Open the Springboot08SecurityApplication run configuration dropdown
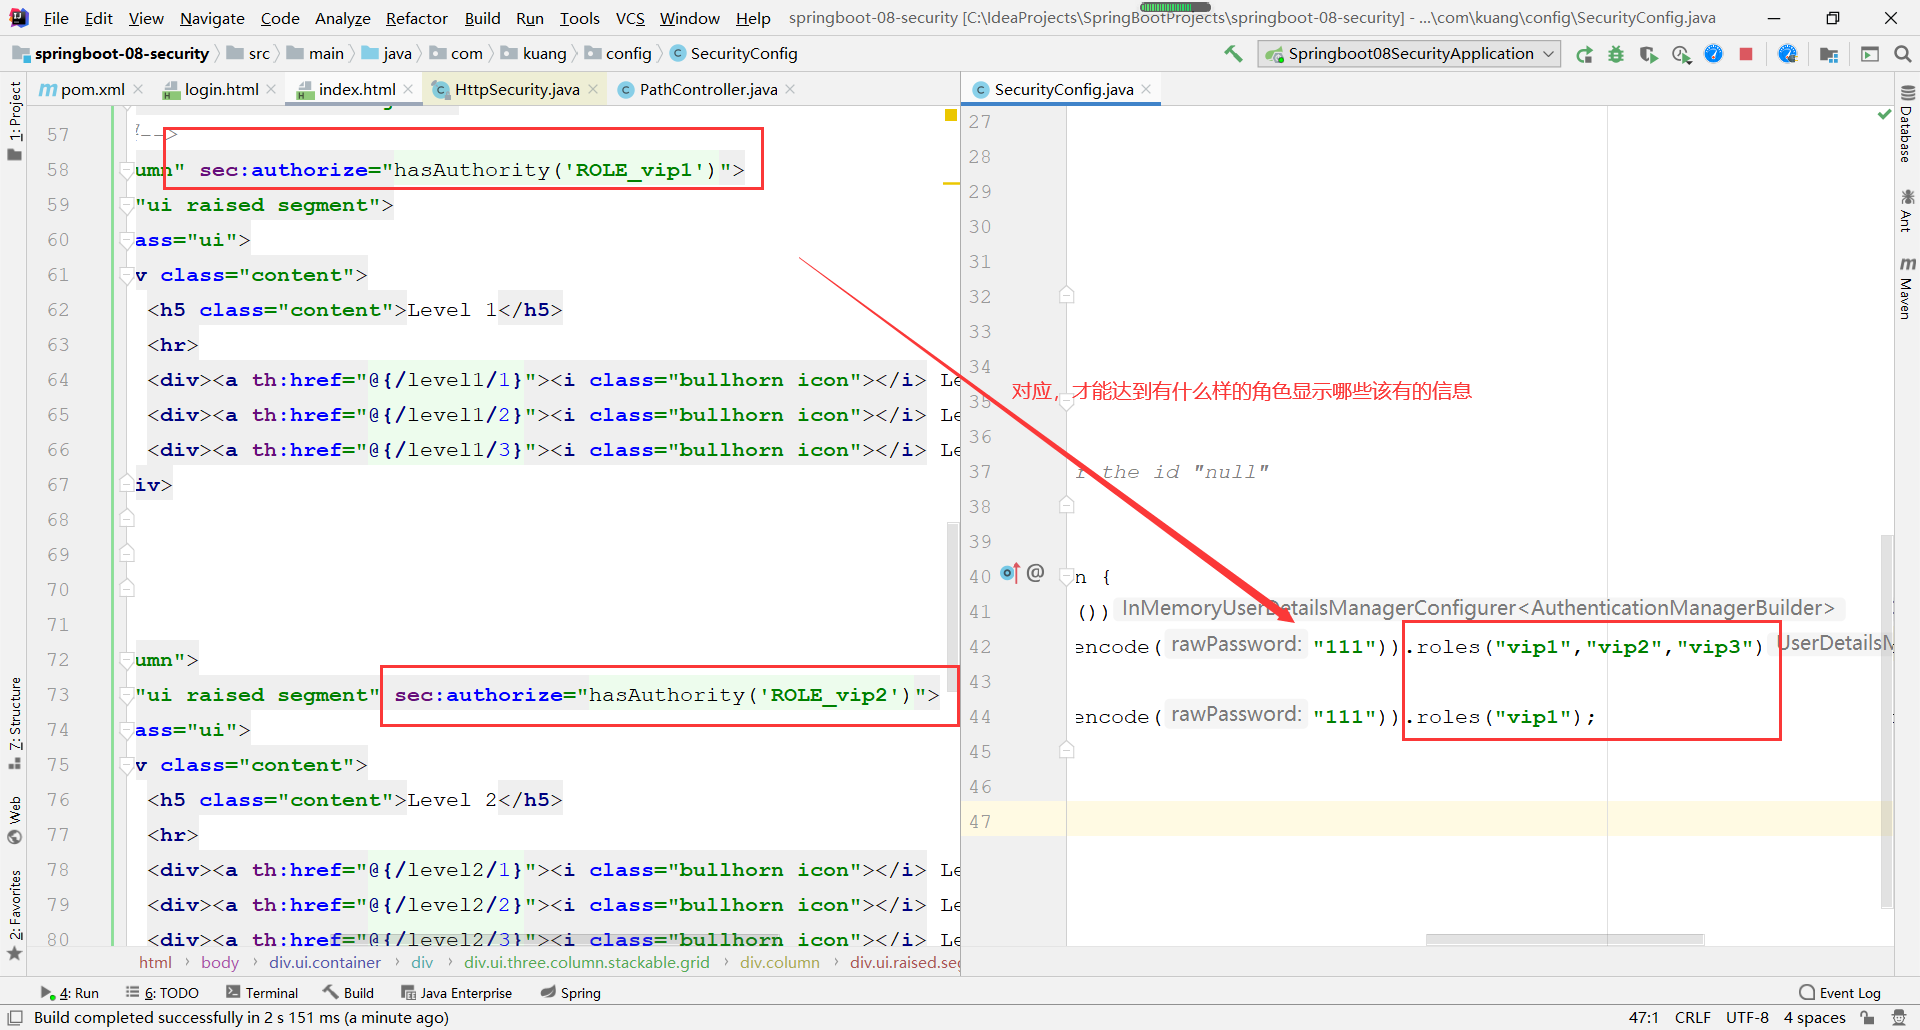Viewport: 1920px width, 1030px height. point(1408,54)
